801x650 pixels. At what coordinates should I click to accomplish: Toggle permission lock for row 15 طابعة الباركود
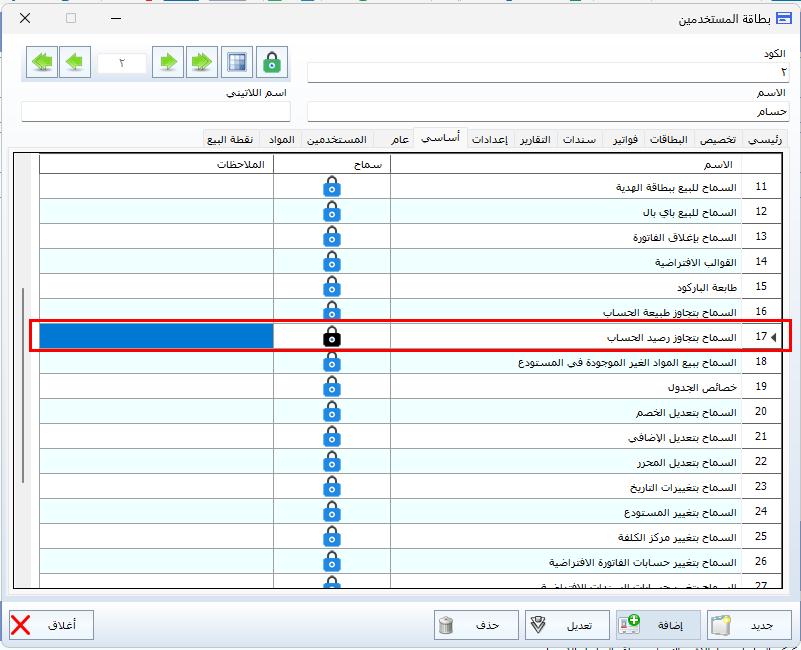click(332, 287)
